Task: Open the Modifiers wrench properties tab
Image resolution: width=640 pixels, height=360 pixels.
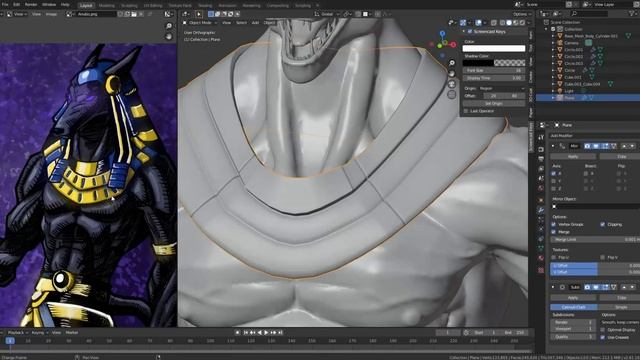Action: (541, 210)
